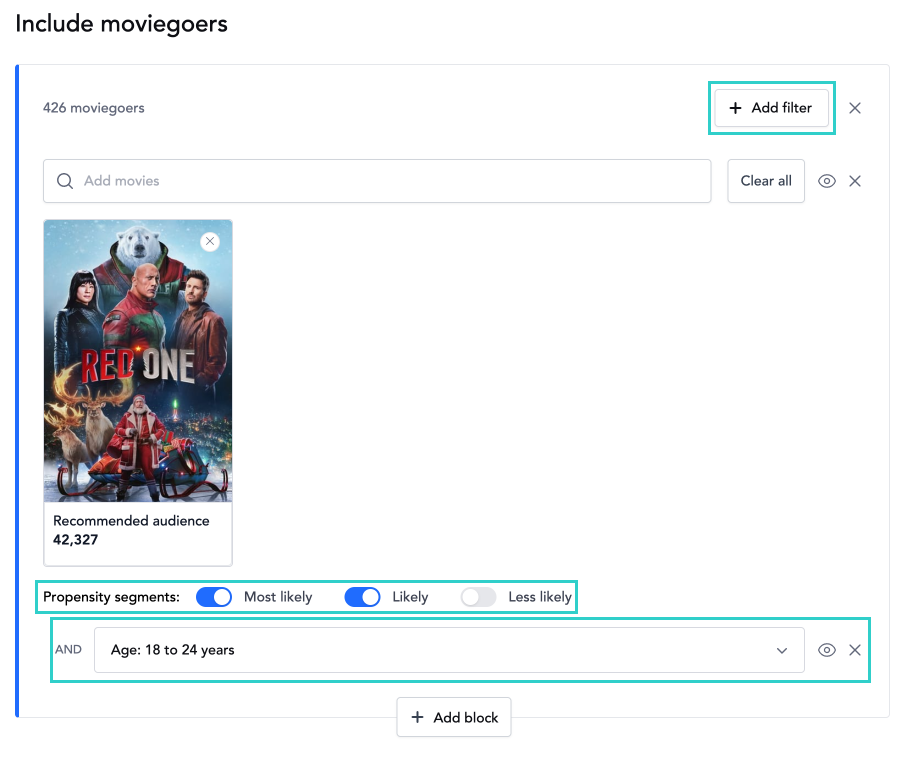The image size is (911, 760).
Task: Click the Propensity segments label
Action: pos(112,597)
